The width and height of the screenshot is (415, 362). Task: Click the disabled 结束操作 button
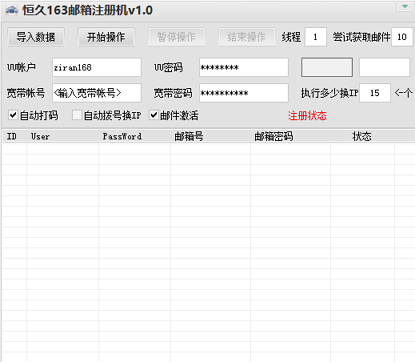coord(247,37)
